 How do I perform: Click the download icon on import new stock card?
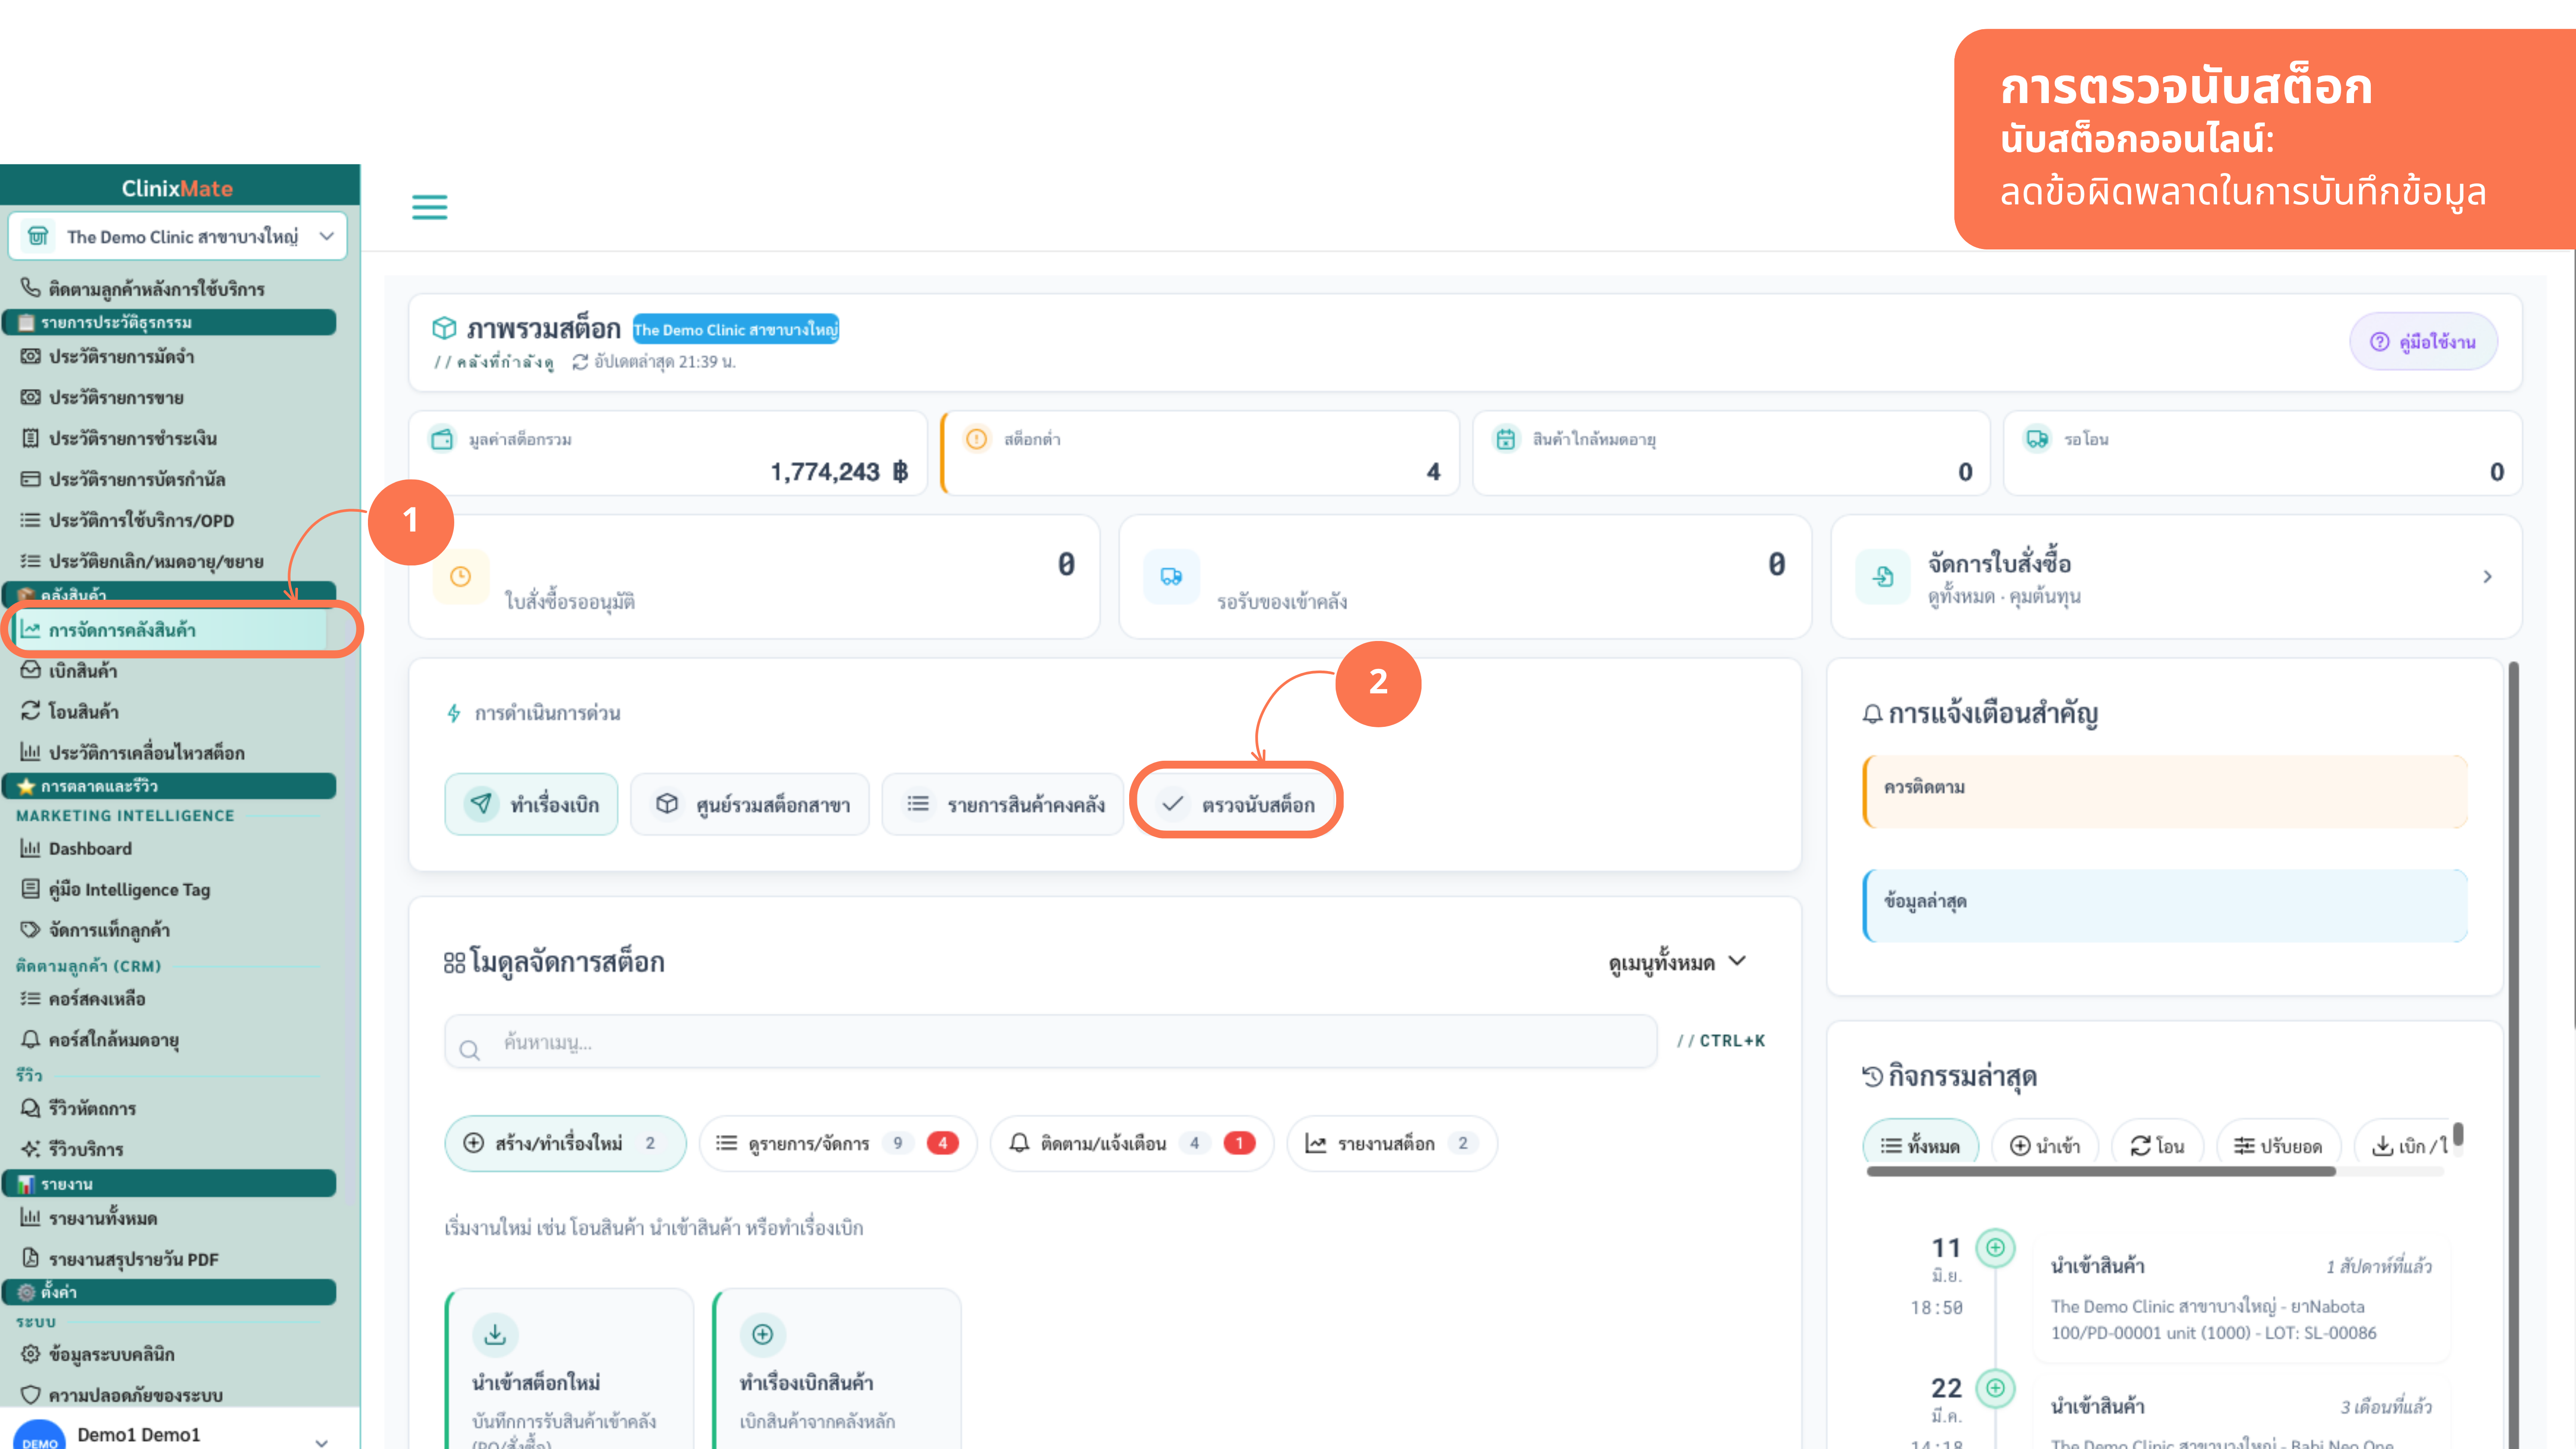[x=495, y=1334]
